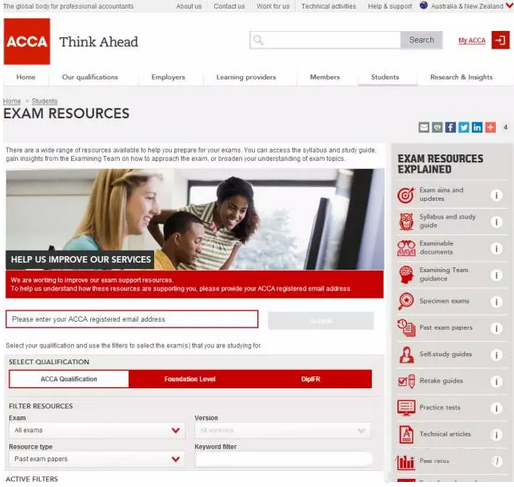
Task: Click the print share icon
Action: (x=437, y=127)
